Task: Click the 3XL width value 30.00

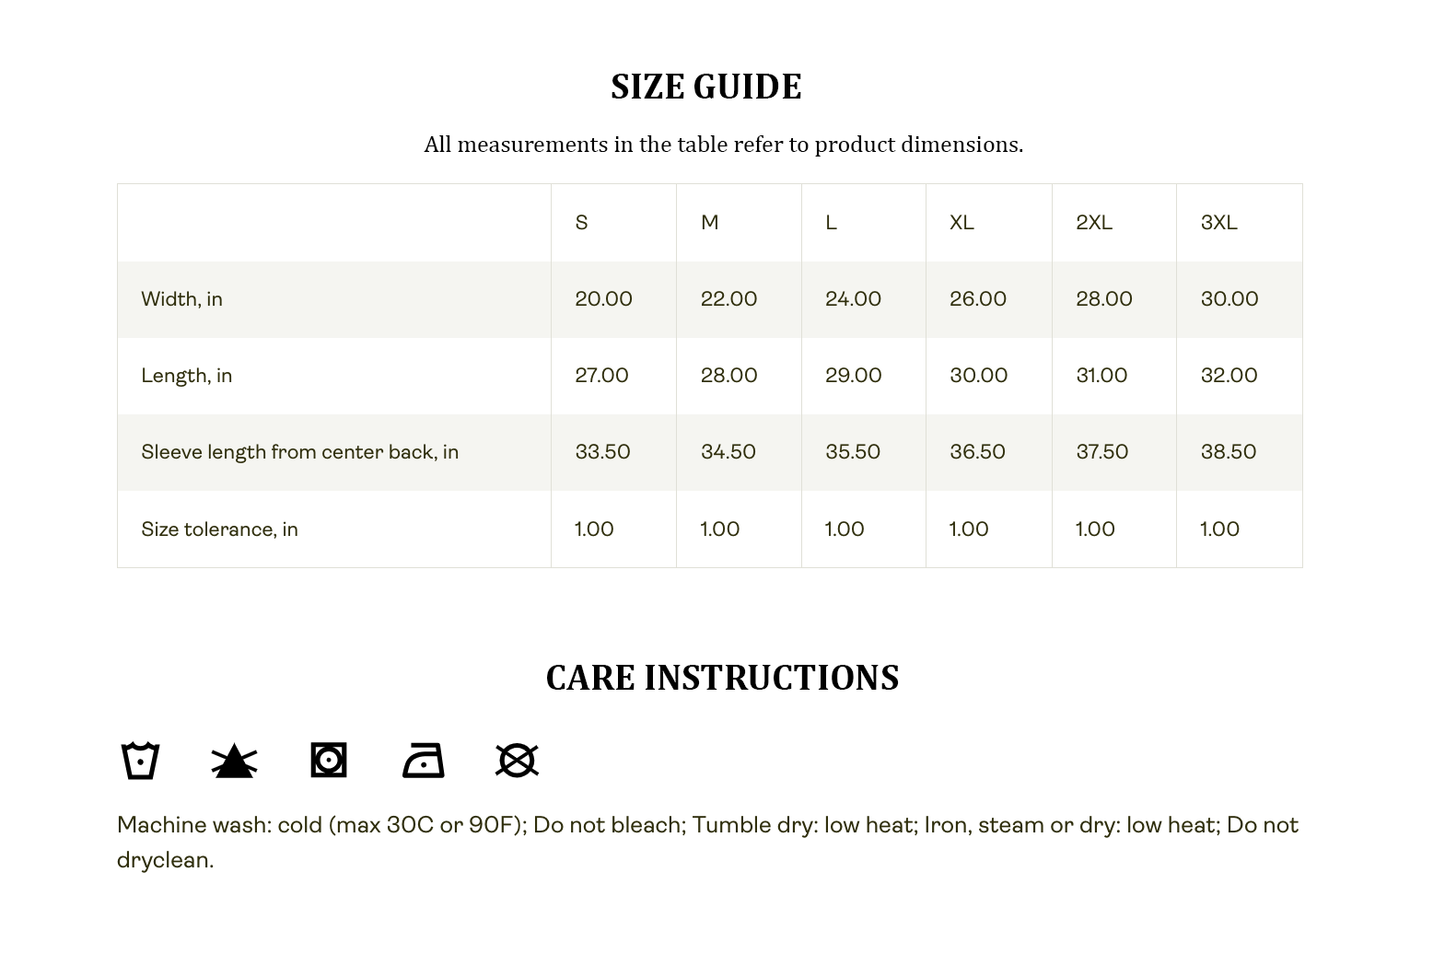Action: click(x=1229, y=299)
